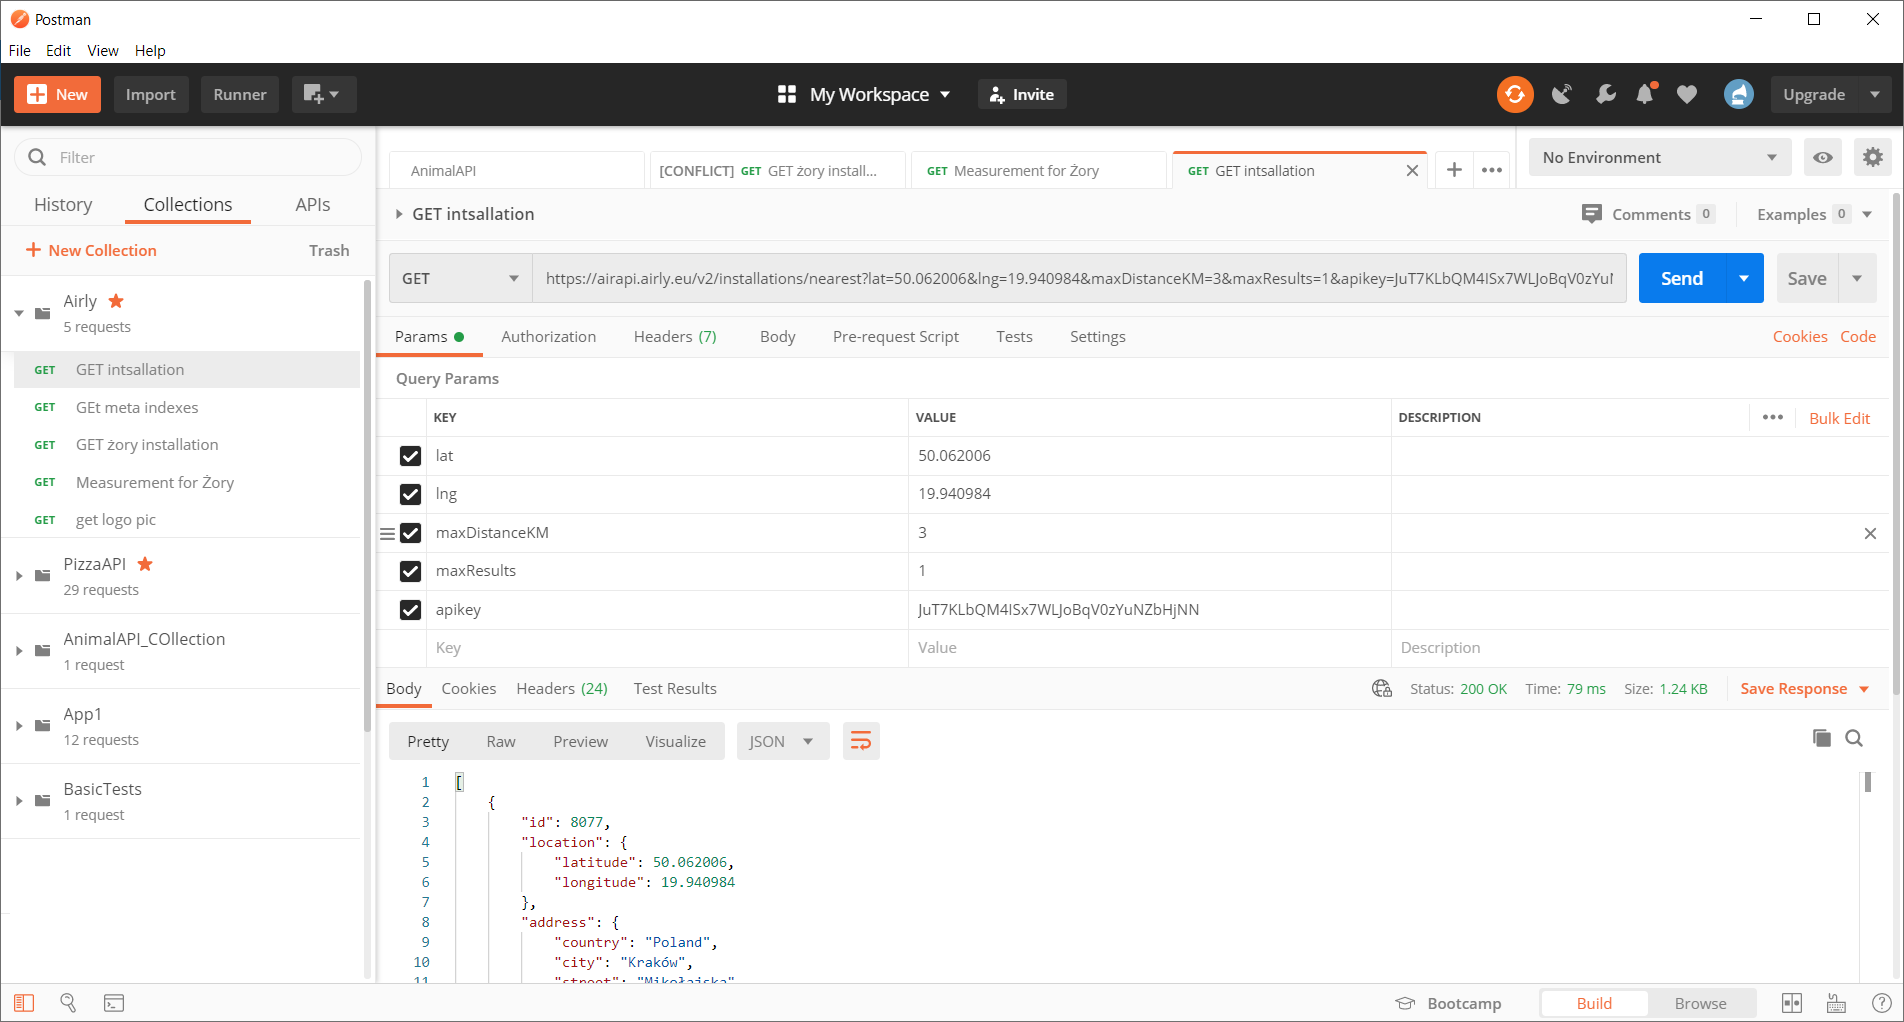Image resolution: width=1904 pixels, height=1022 pixels.
Task: Open the manage environments gear icon
Action: coord(1872,157)
